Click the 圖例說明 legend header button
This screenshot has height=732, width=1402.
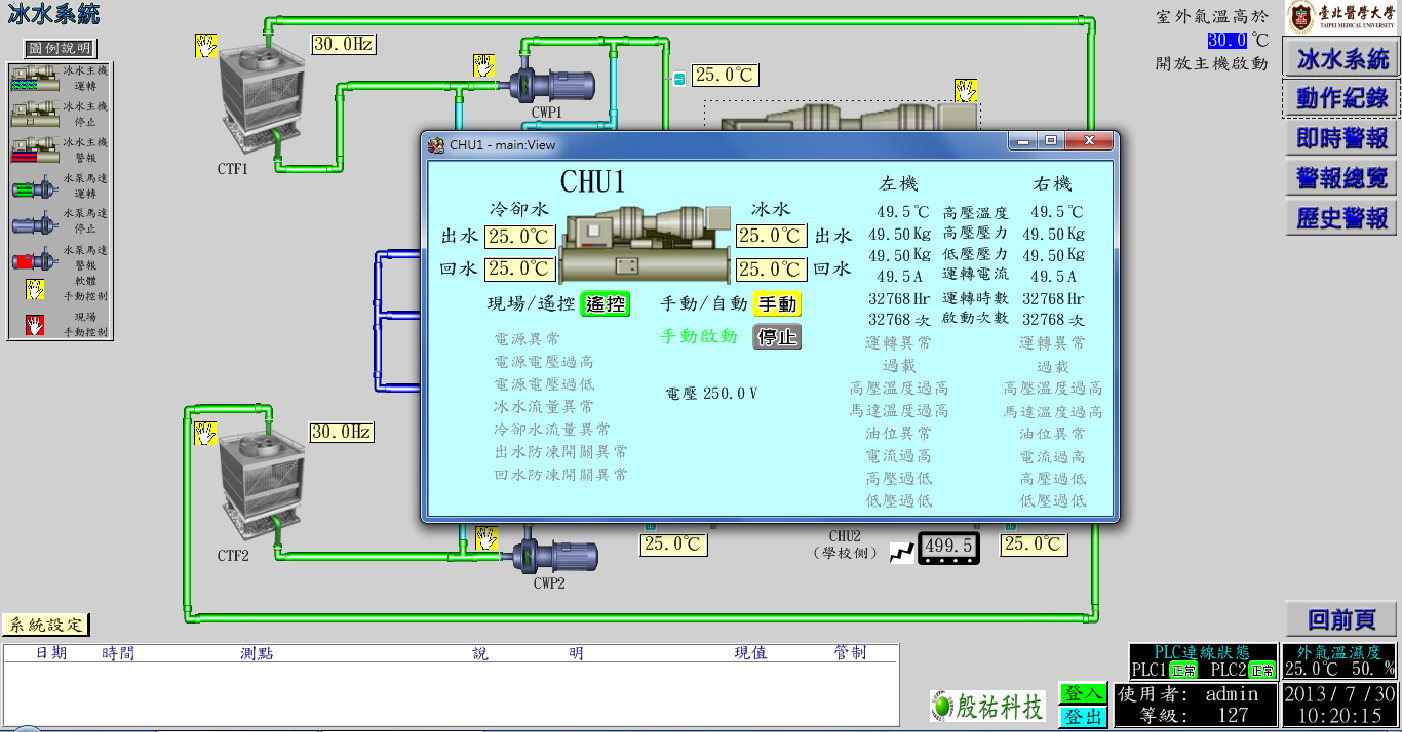coord(60,49)
